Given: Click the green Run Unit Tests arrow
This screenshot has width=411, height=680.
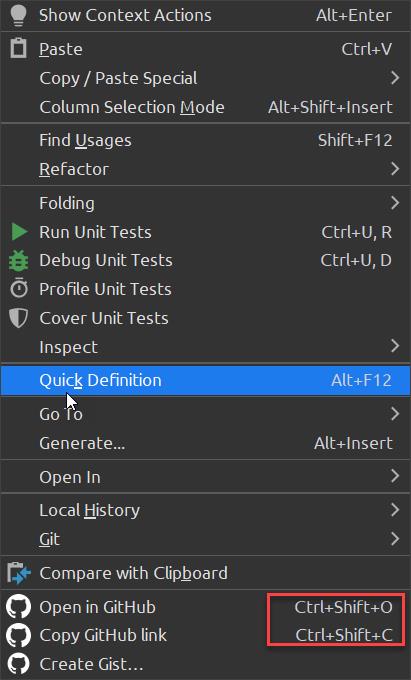Looking at the screenshot, I should (19, 232).
